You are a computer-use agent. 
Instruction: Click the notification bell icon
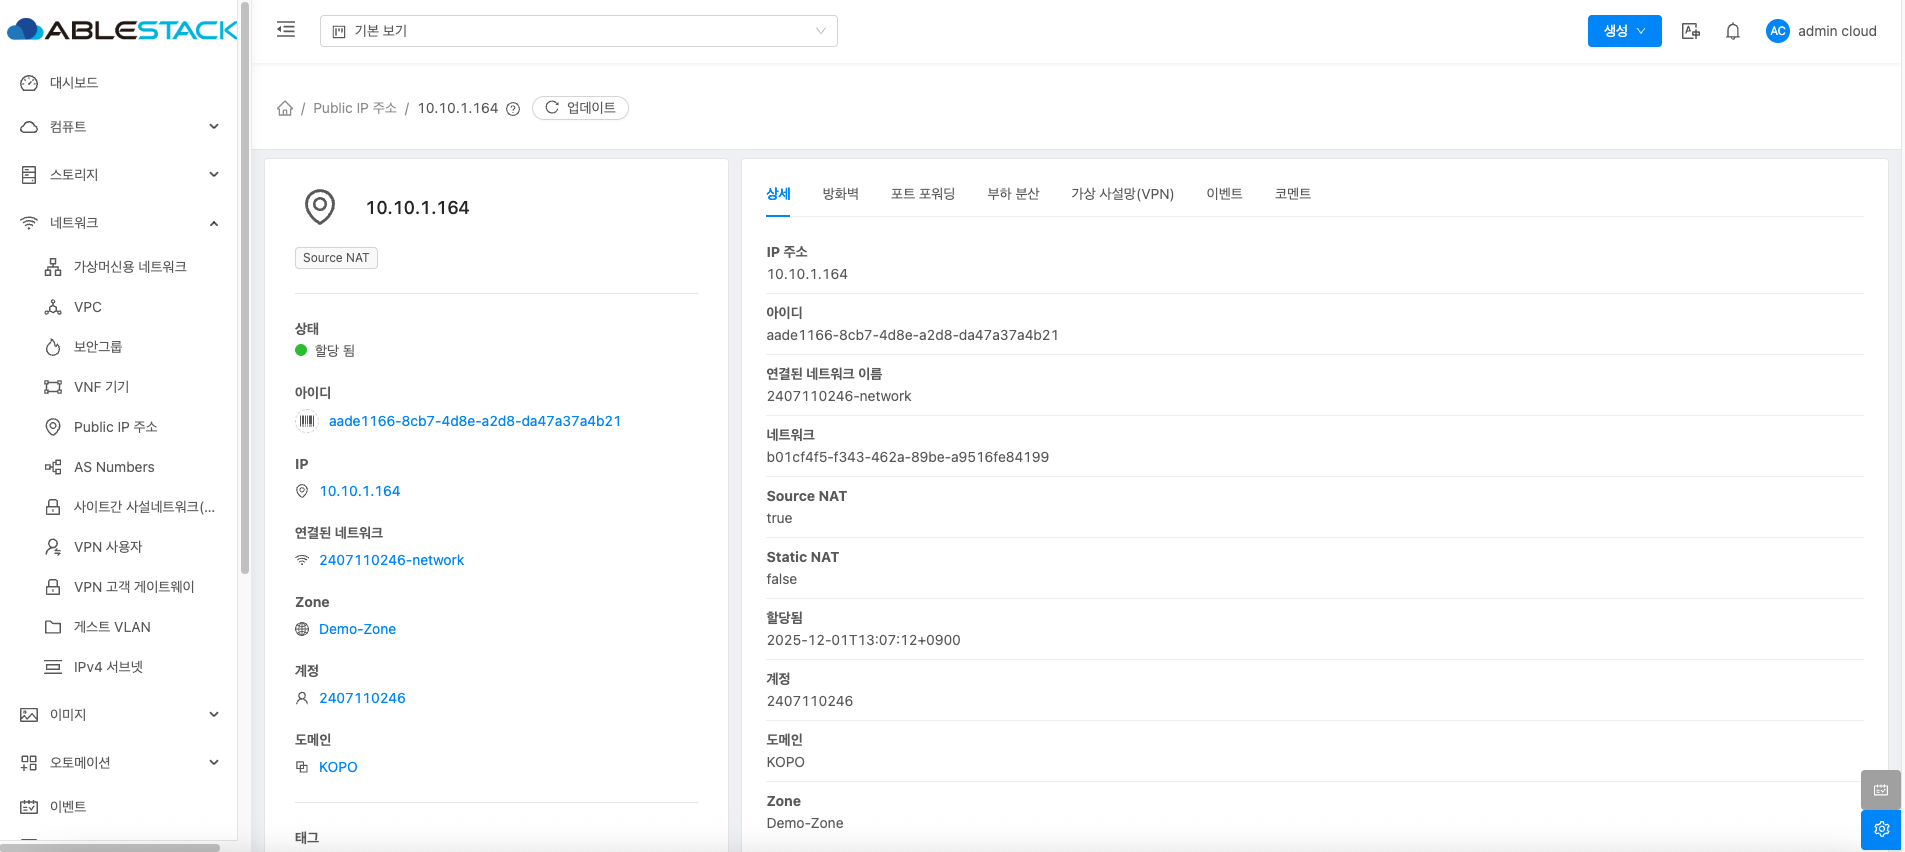click(x=1733, y=31)
